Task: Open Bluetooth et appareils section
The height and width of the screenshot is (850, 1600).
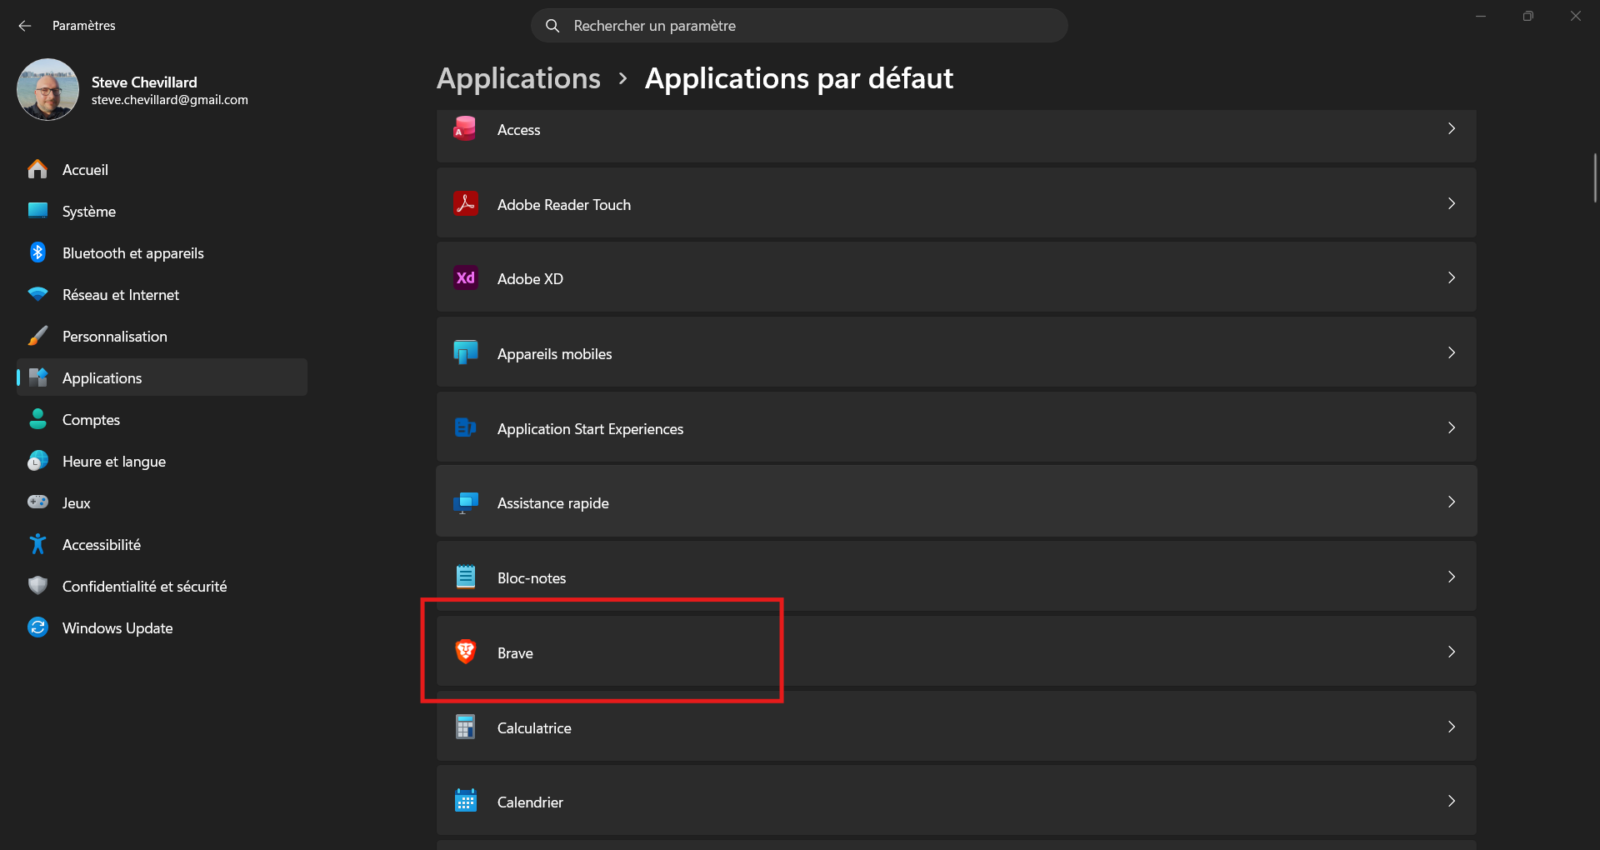Action: [x=162, y=253]
